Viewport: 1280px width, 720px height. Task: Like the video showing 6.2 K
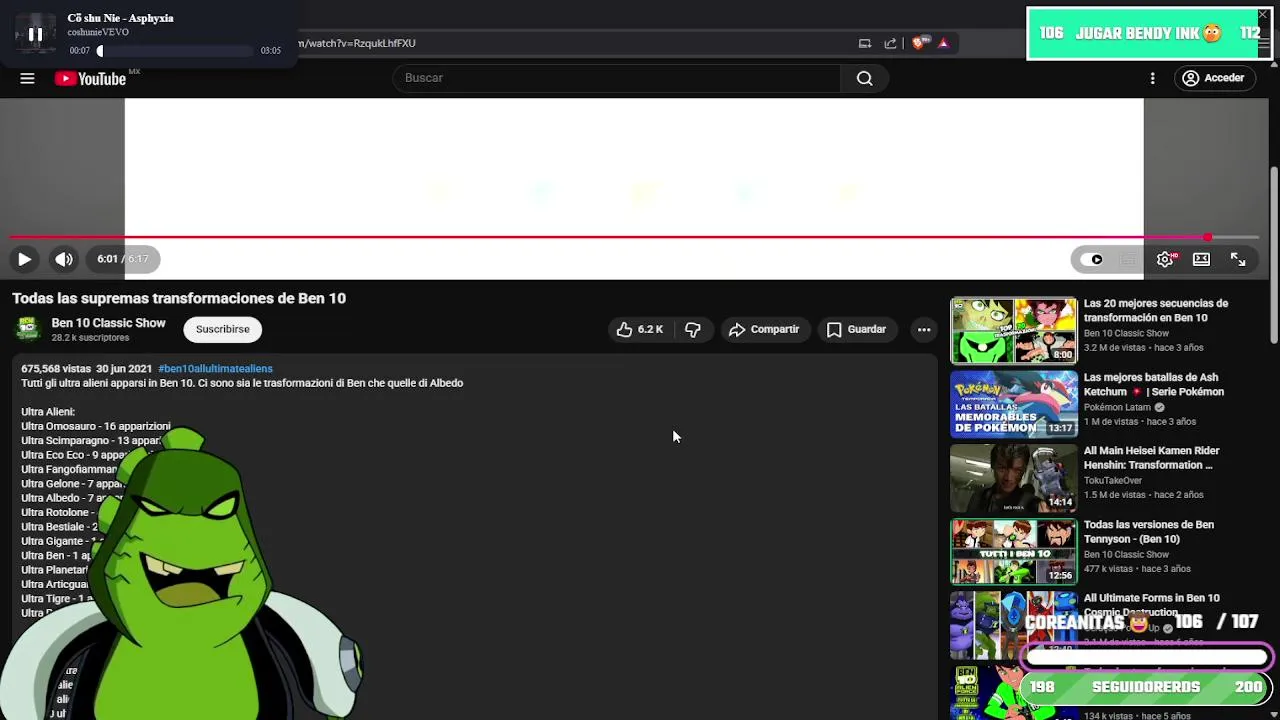(x=640, y=329)
